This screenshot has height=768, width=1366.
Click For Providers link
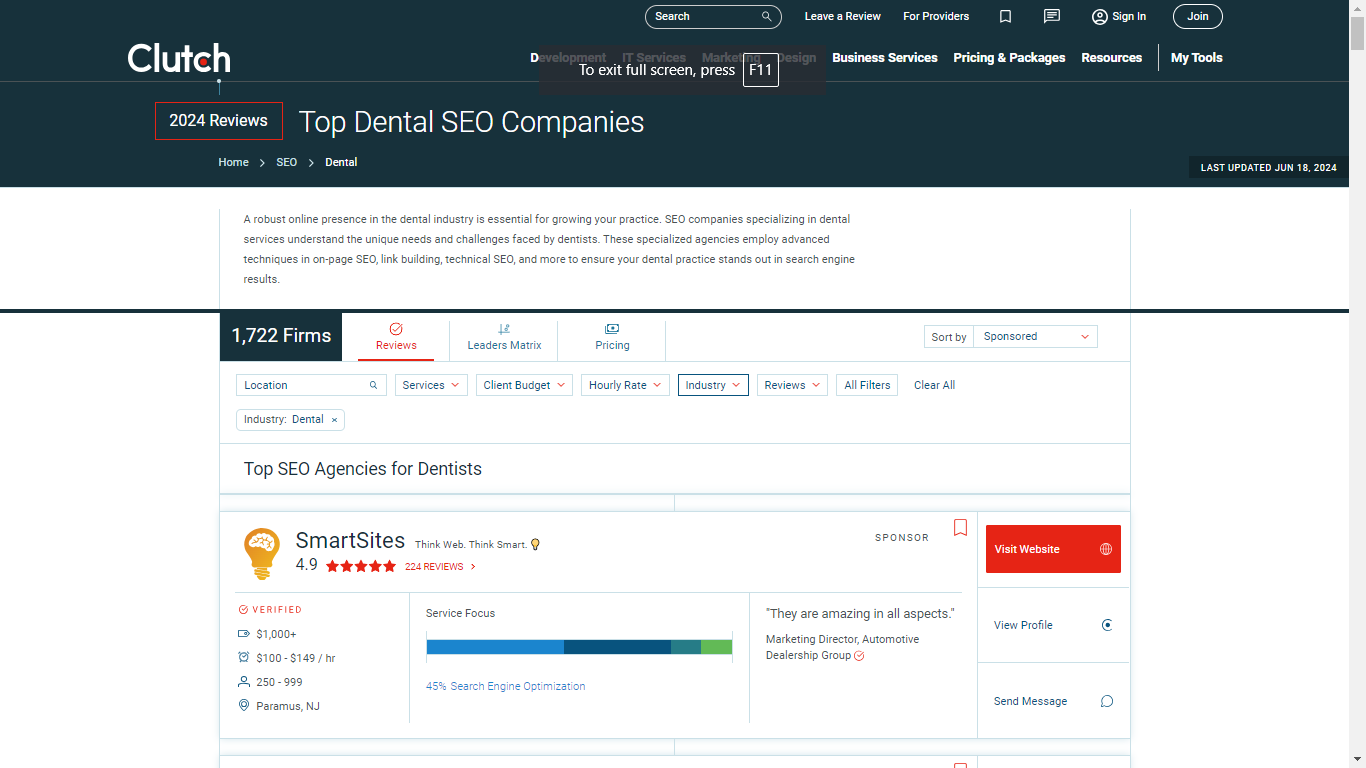936,16
